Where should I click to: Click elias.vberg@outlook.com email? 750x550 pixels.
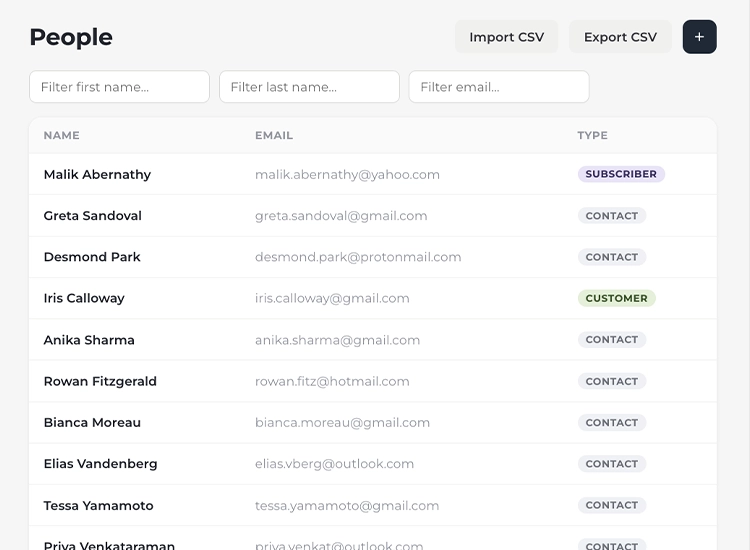(334, 463)
